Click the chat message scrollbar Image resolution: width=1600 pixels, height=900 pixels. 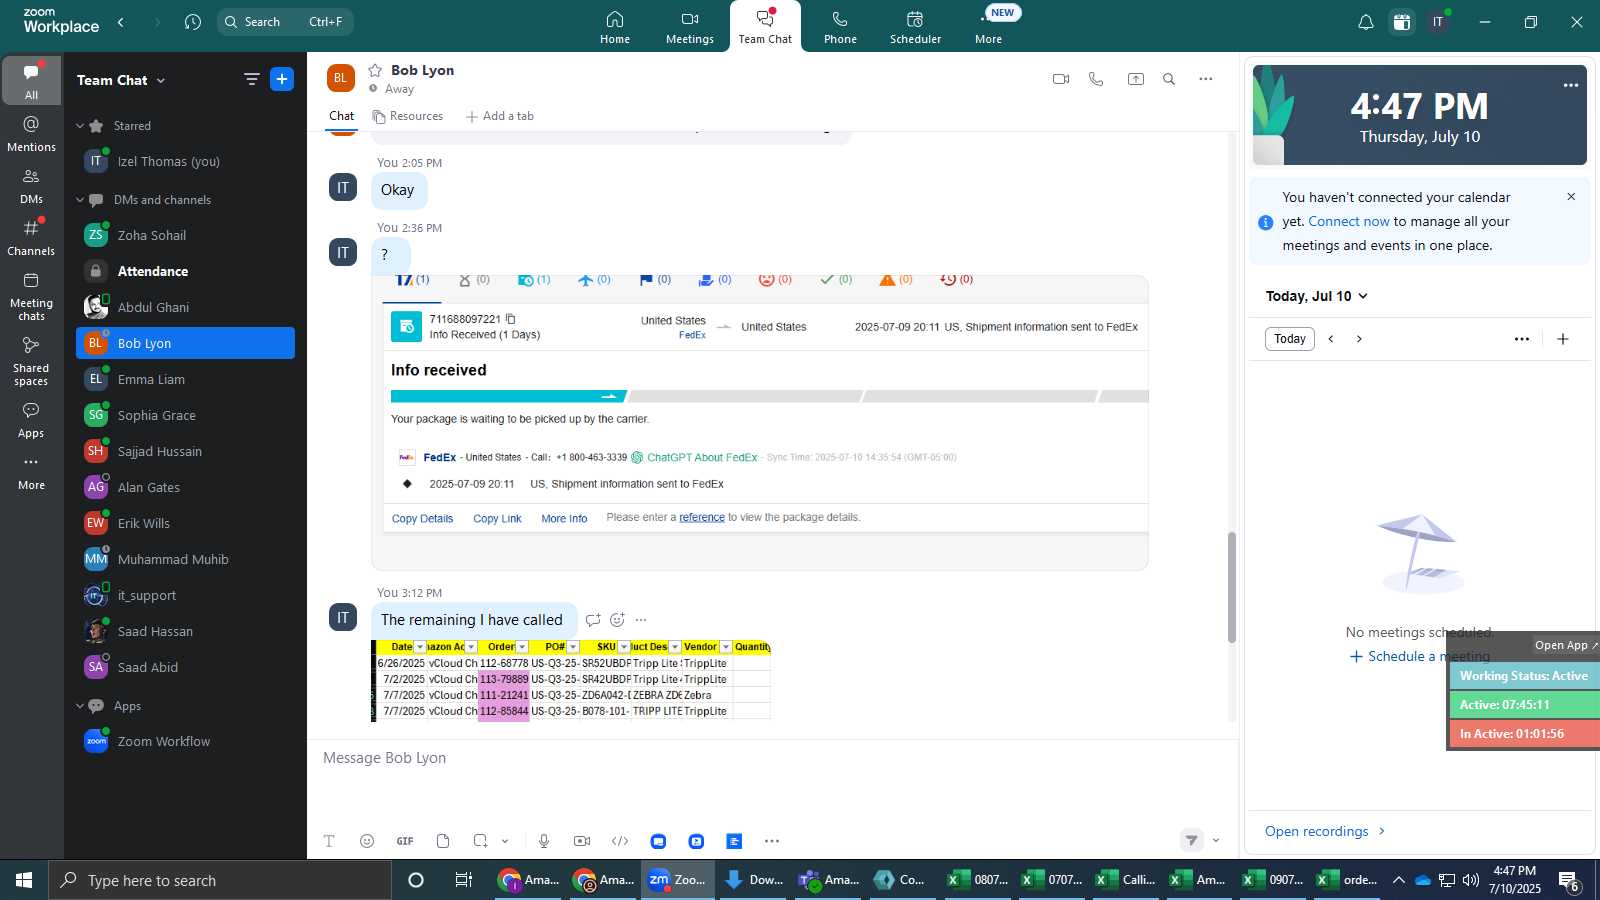tap(1232, 588)
